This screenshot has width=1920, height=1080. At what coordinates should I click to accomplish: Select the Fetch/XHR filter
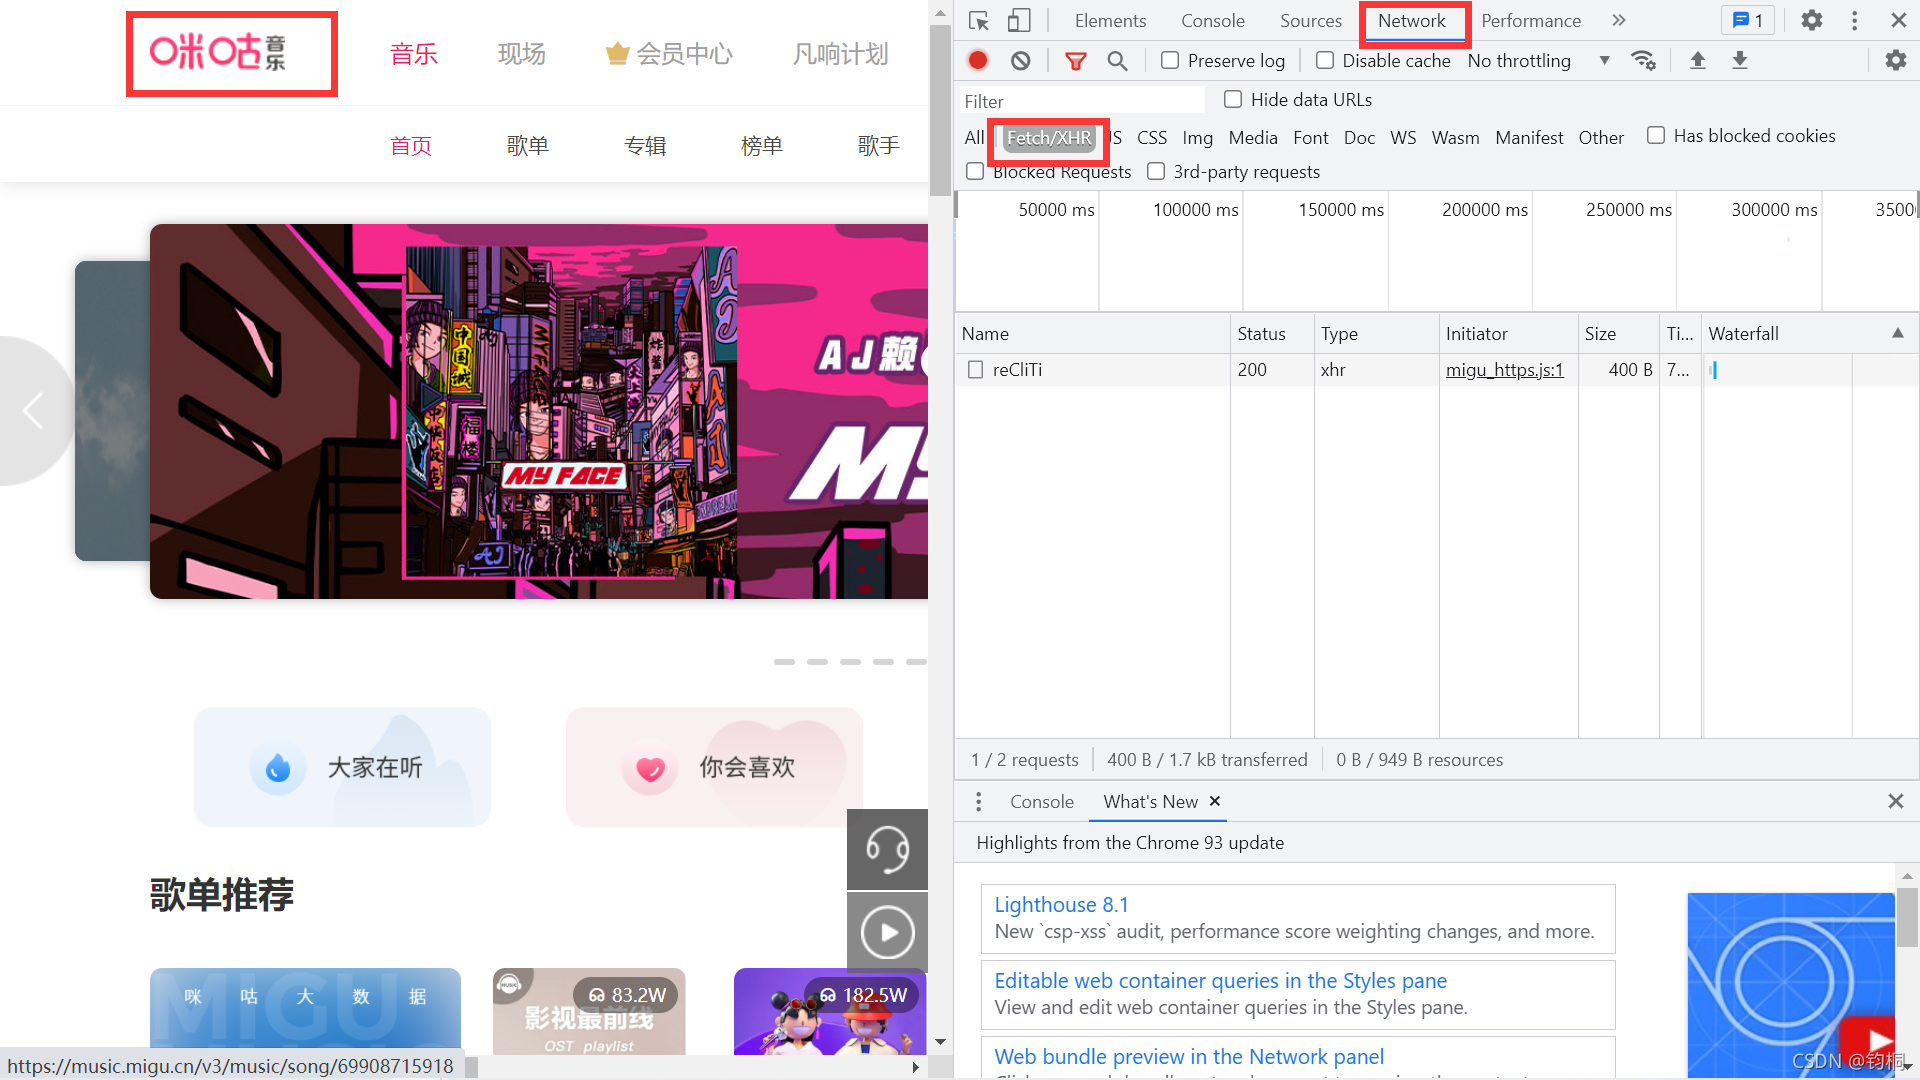(1049, 138)
